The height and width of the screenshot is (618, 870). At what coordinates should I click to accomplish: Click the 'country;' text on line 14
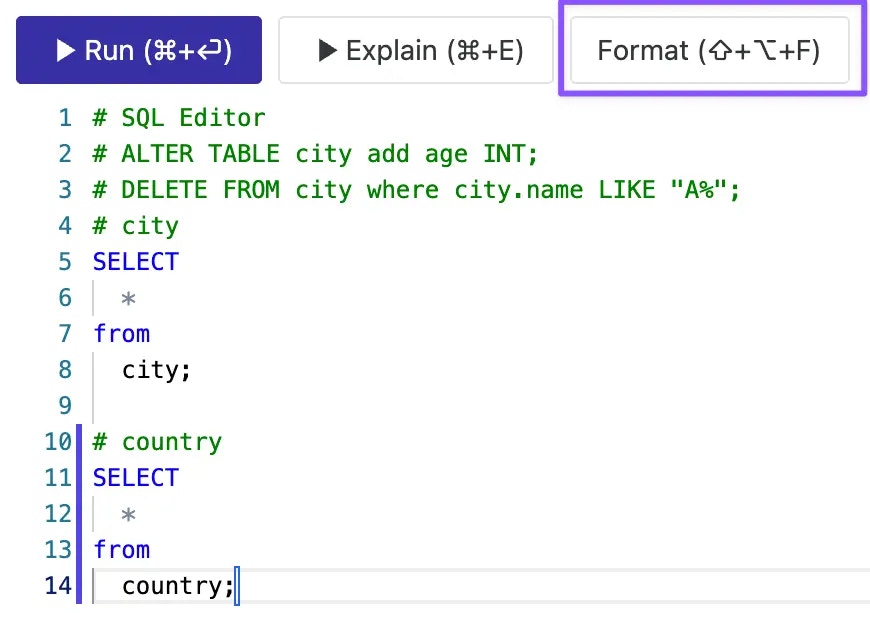(178, 586)
